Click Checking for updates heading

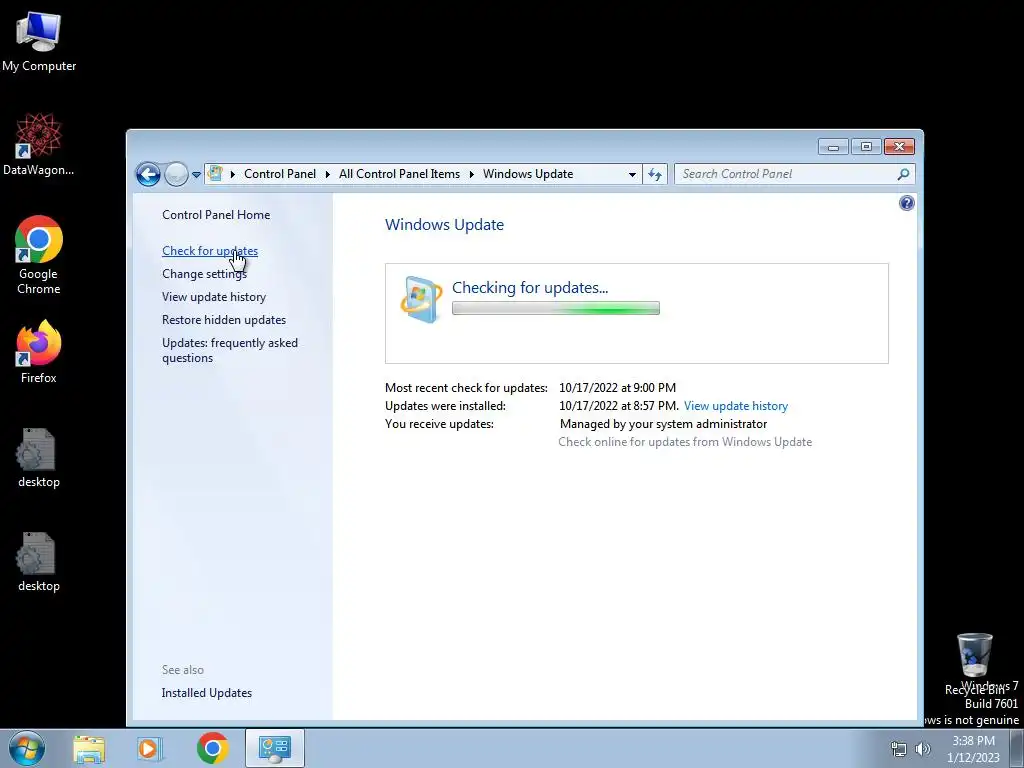click(x=530, y=287)
